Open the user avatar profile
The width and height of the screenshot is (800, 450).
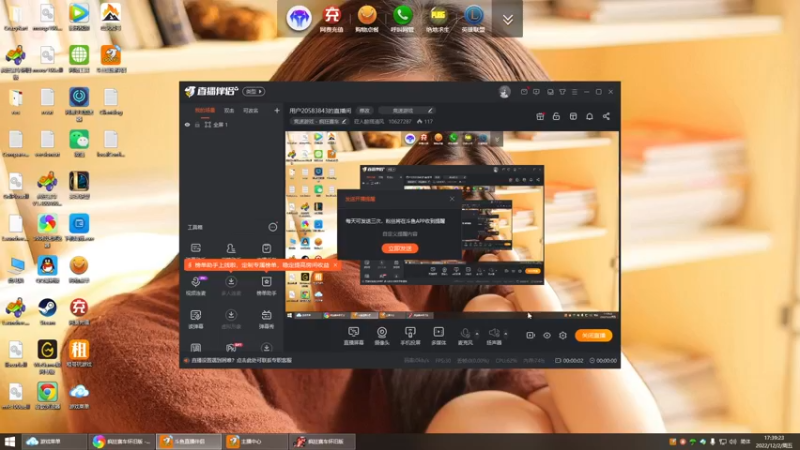[x=505, y=92]
